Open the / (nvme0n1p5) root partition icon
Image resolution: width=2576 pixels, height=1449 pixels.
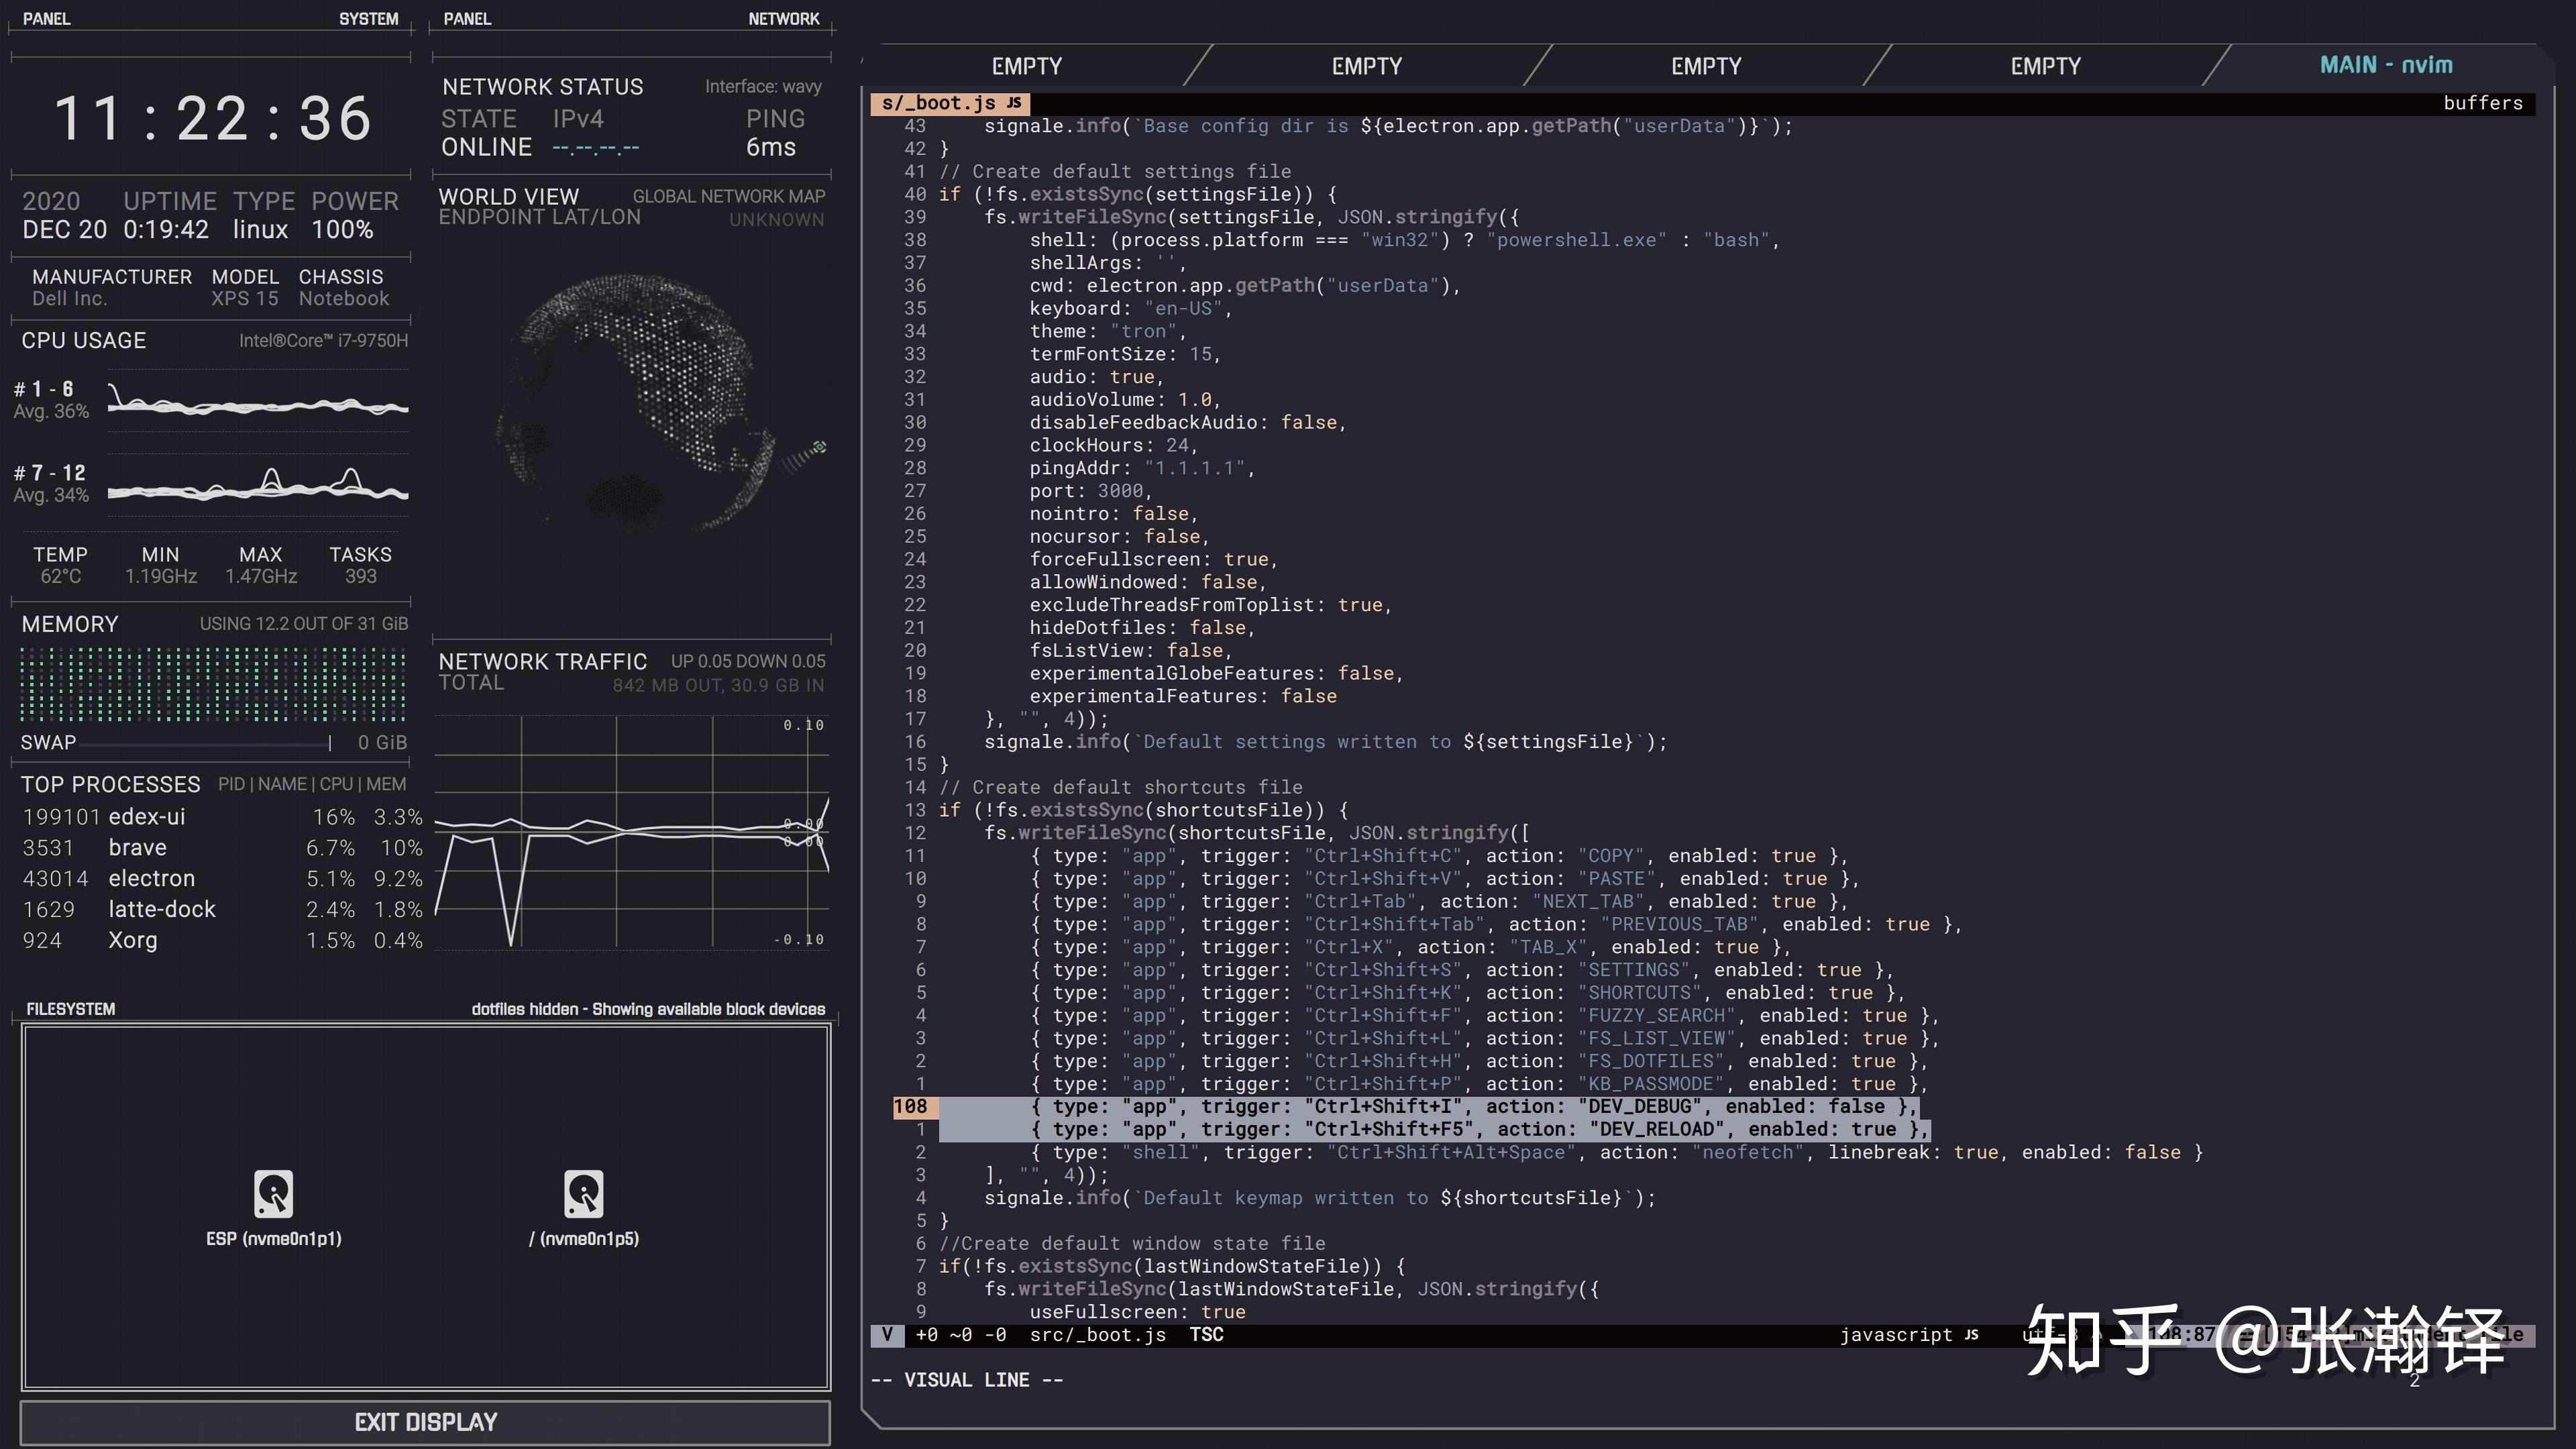point(586,1195)
